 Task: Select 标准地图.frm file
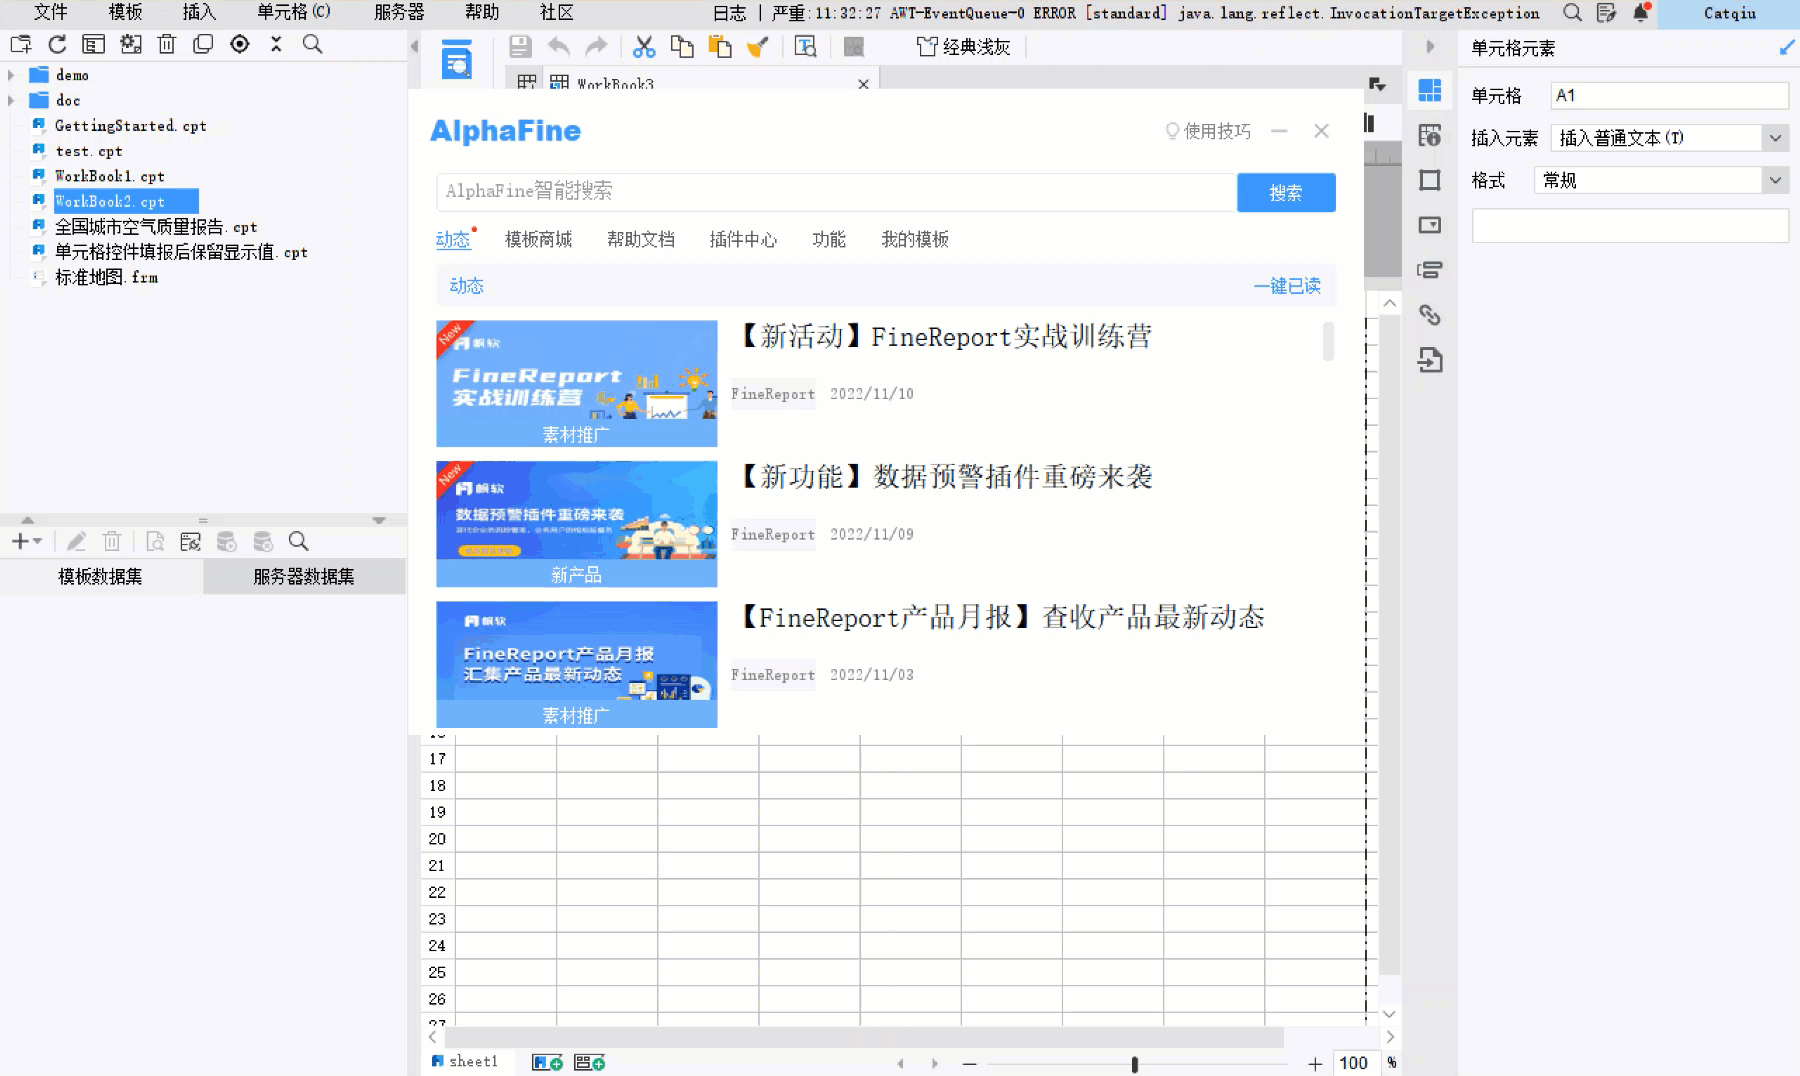(106, 277)
